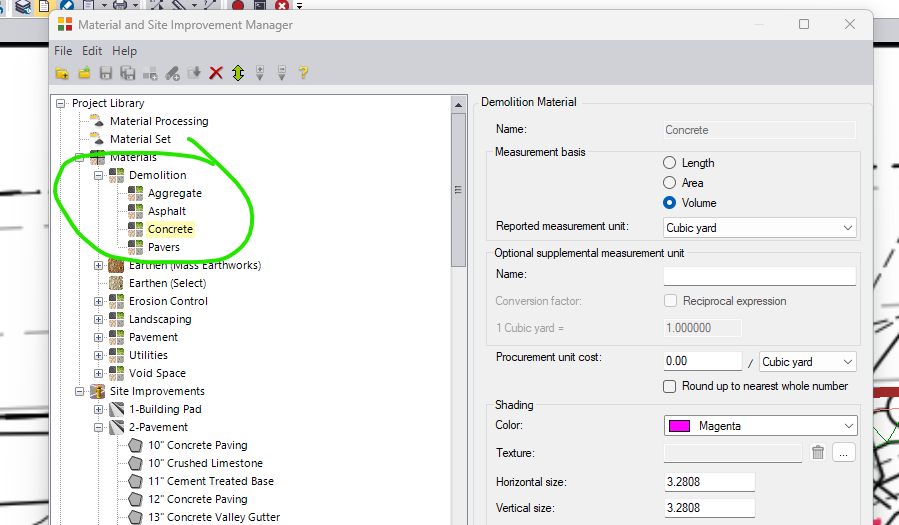Click the Earthen (Mass Earthworks) icon
899x525 pixels.
click(x=116, y=265)
